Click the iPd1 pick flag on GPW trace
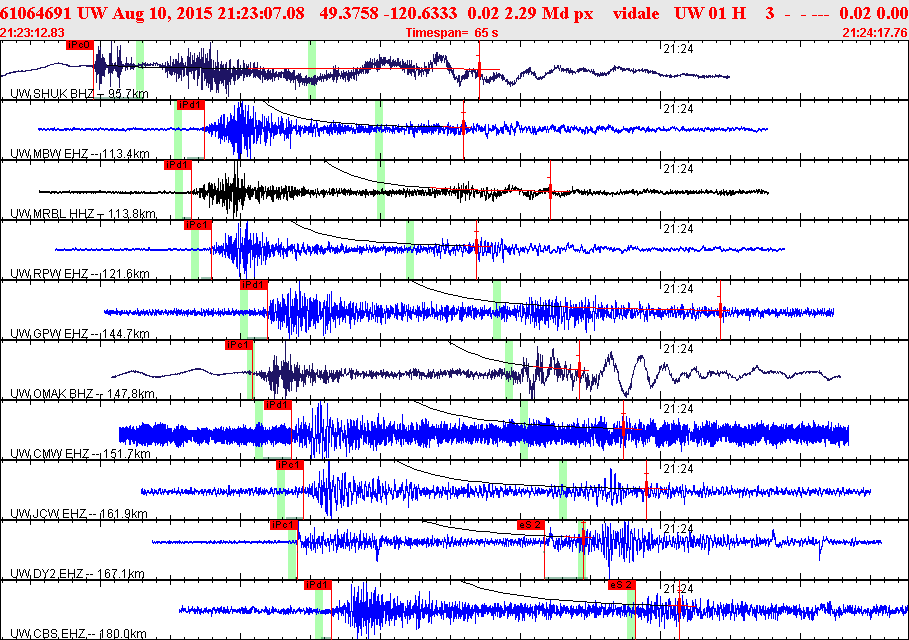 (253, 285)
